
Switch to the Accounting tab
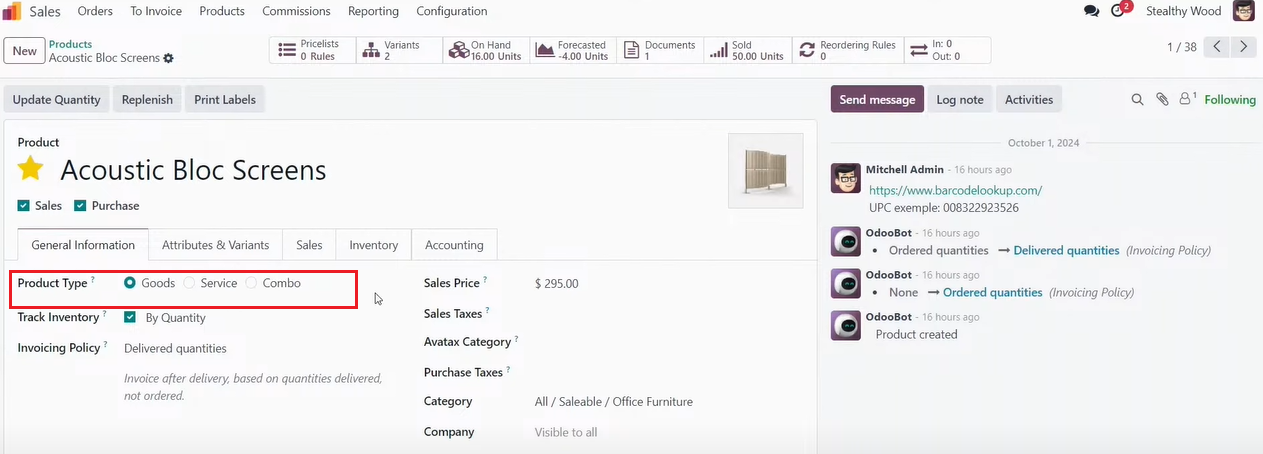[x=454, y=245]
